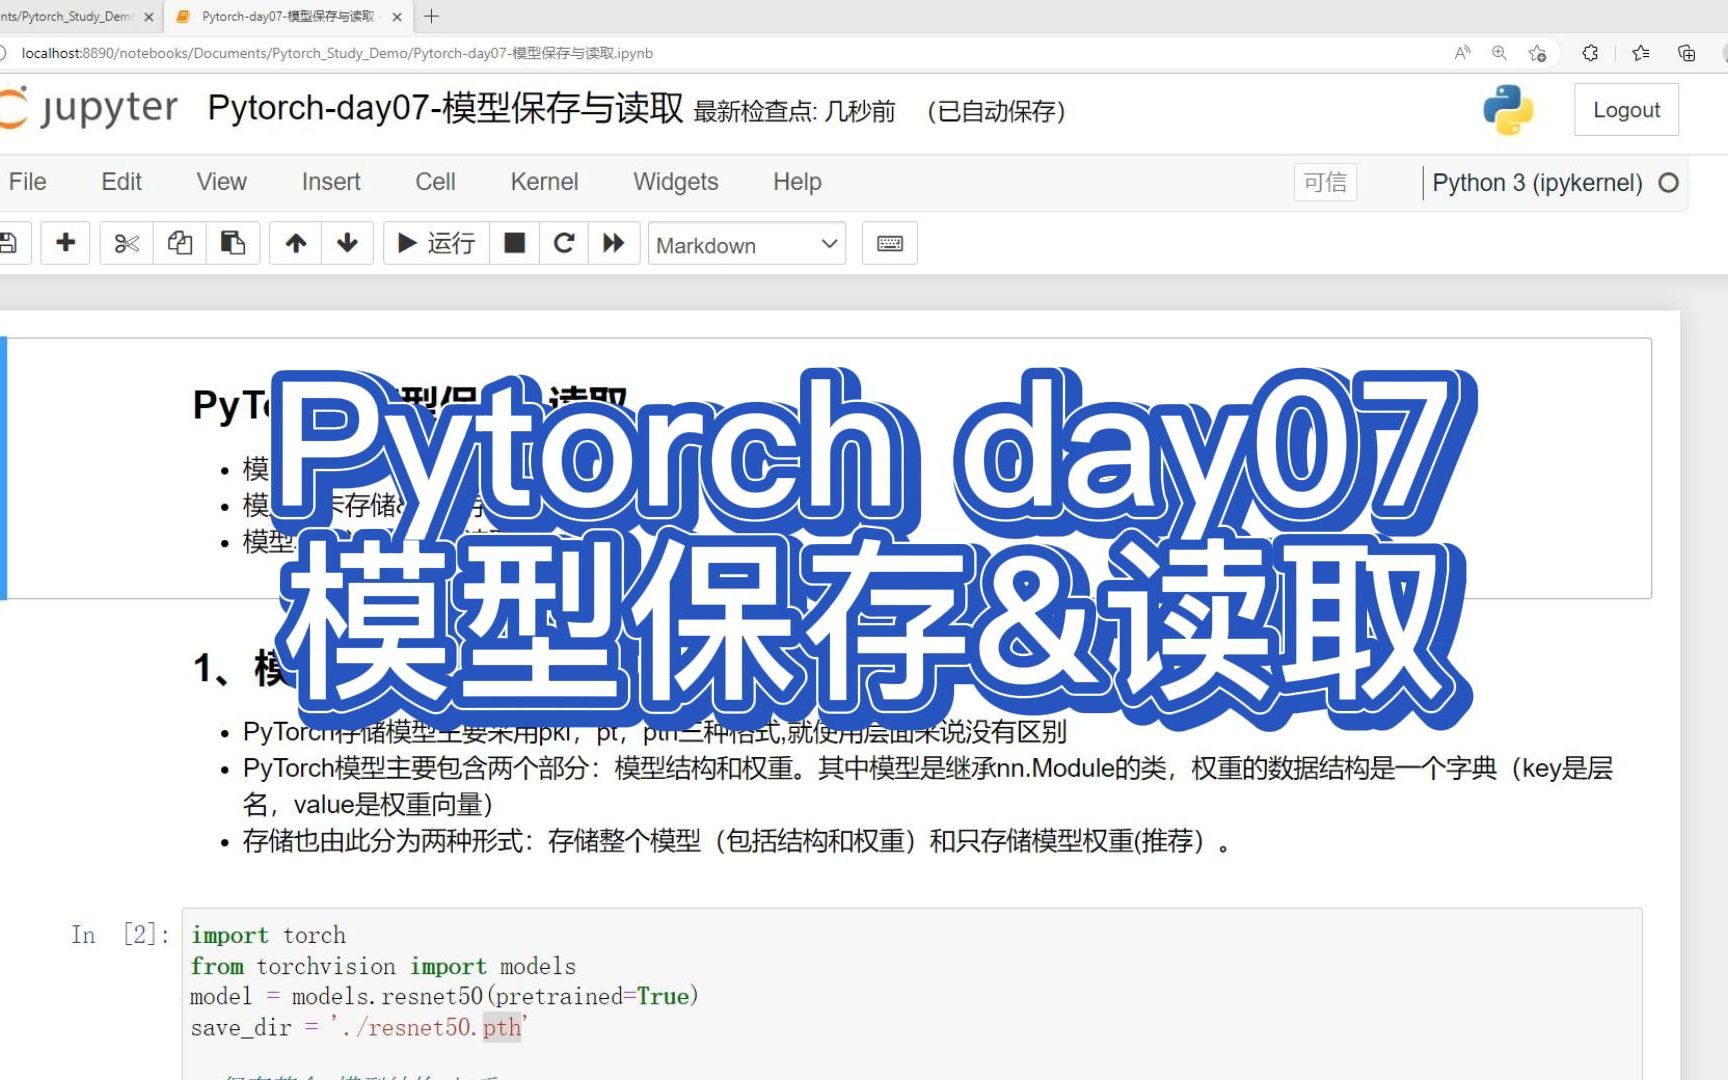The image size is (1728, 1080).
Task: Paste cell below
Action: (x=233, y=243)
